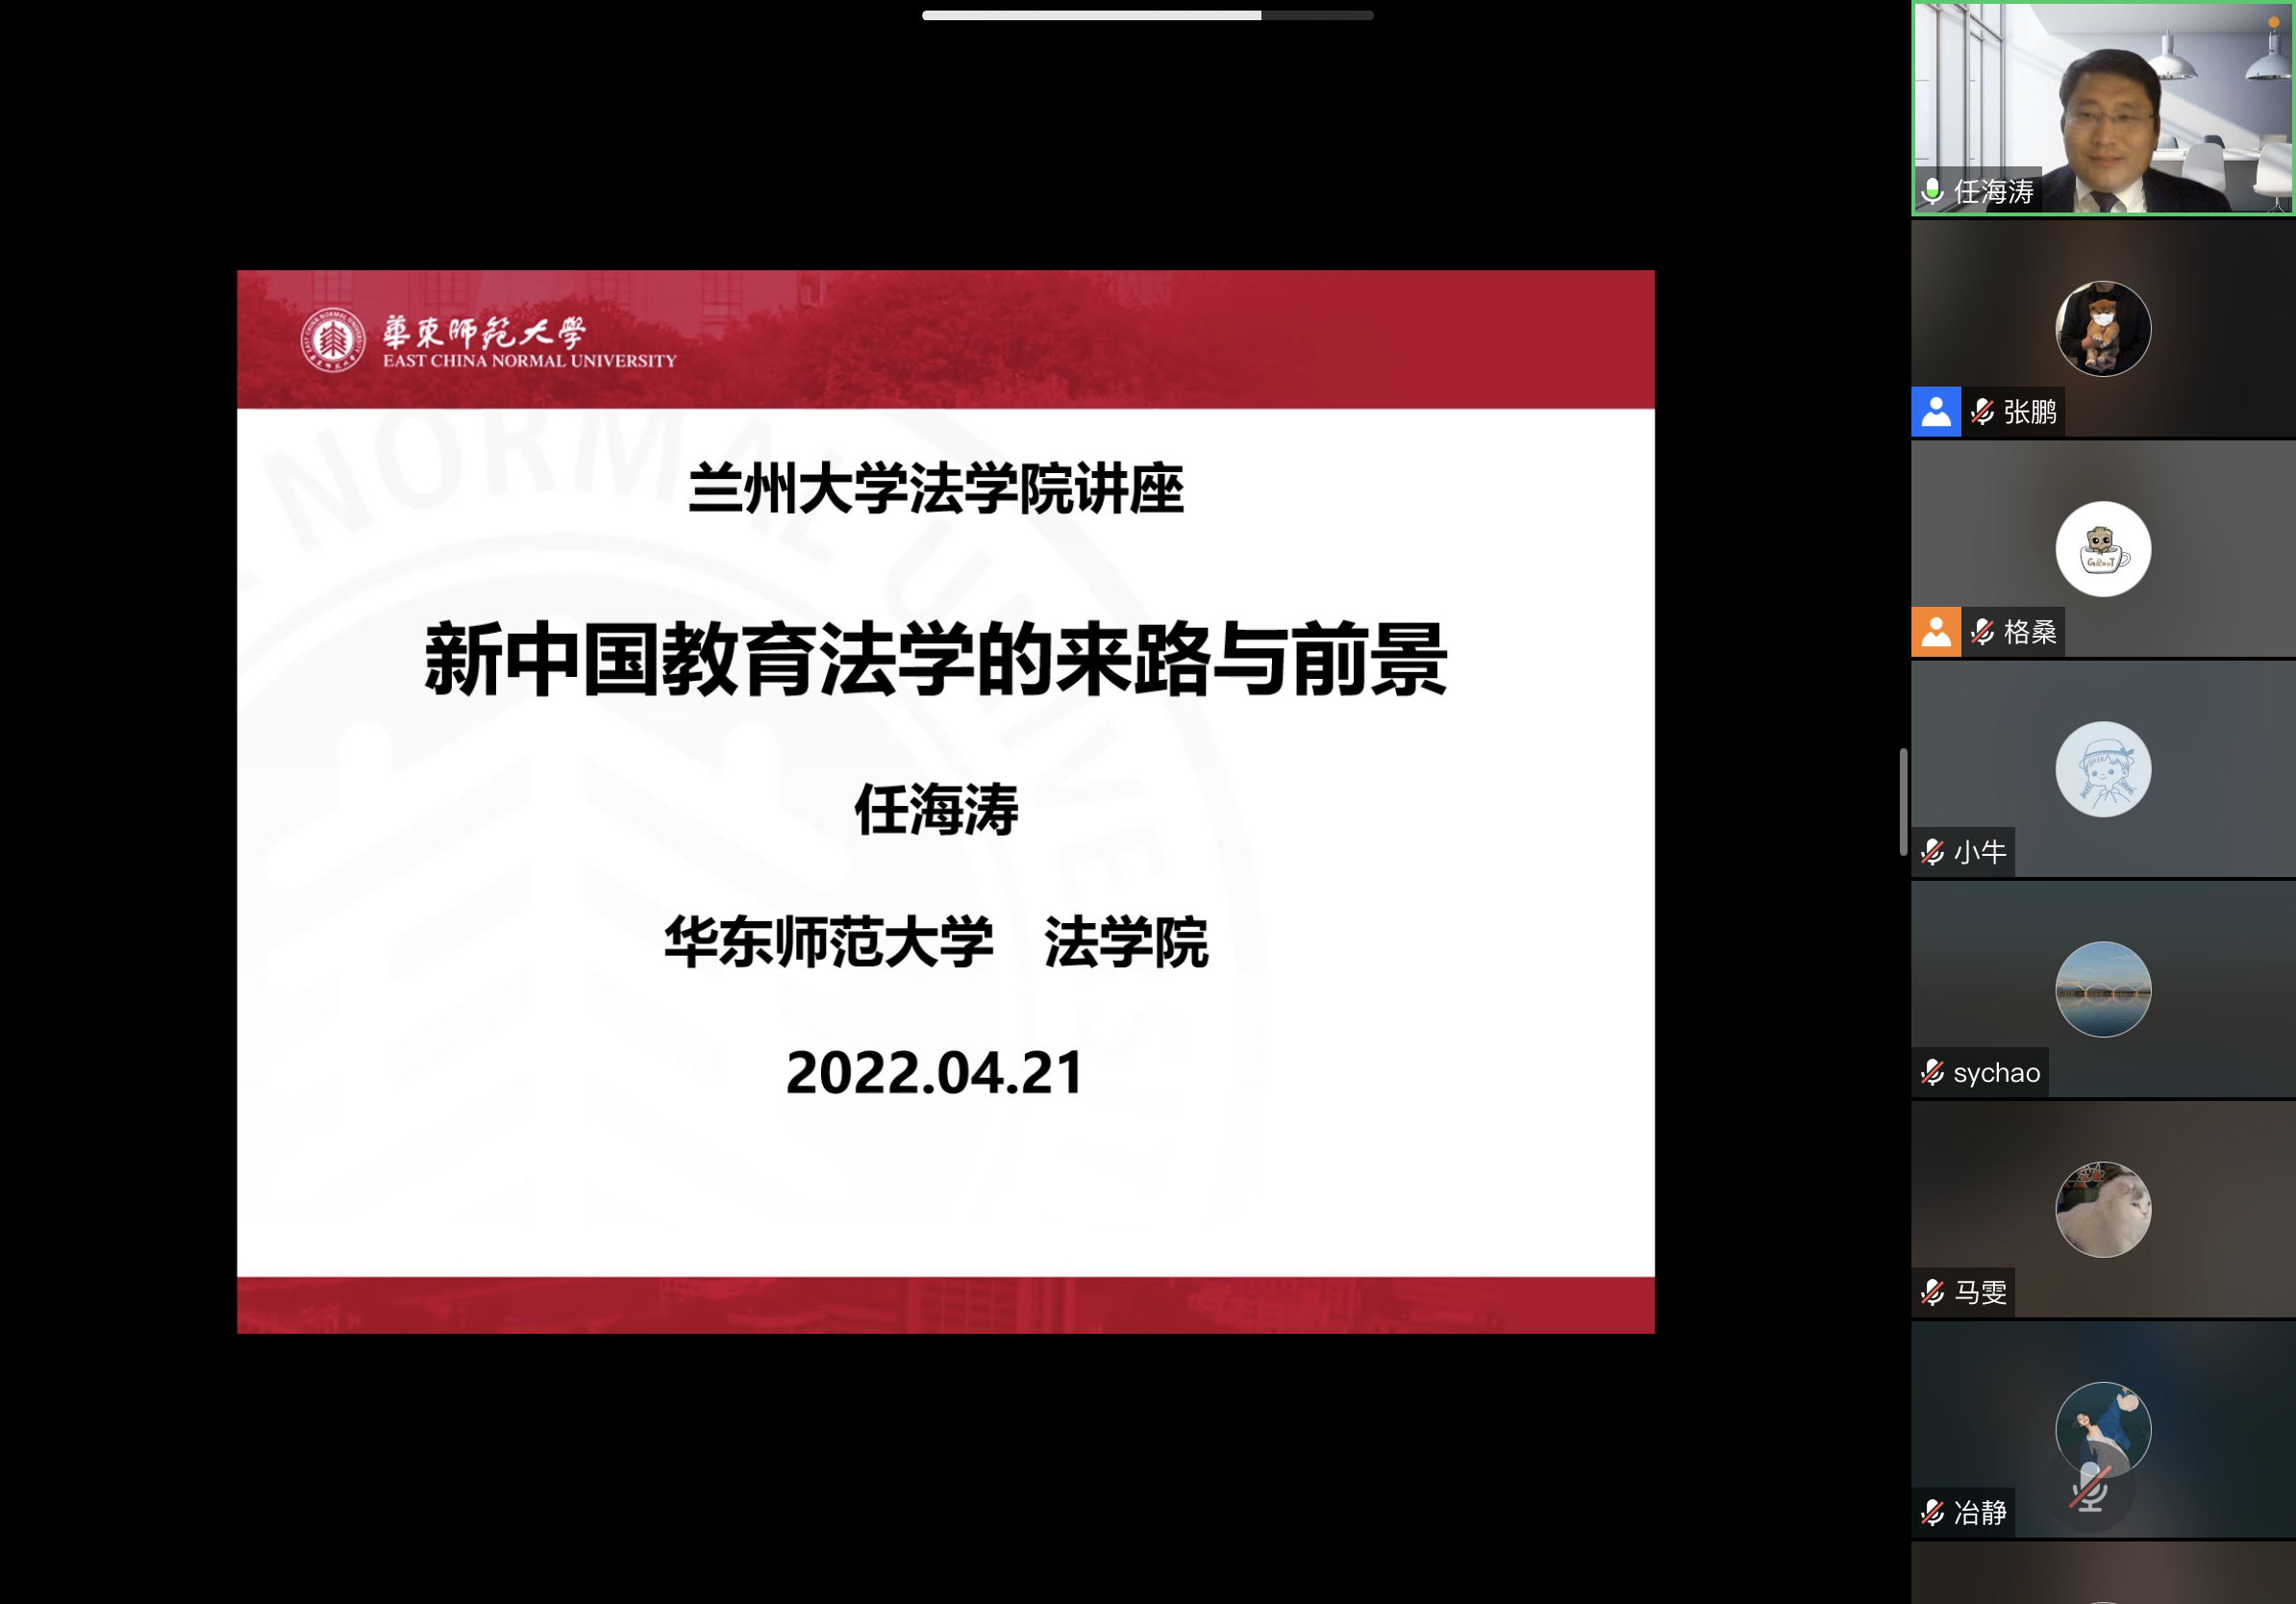2296x1604 pixels.
Task: Click the presenter name 任海涛 on slide
Action: click(936, 809)
